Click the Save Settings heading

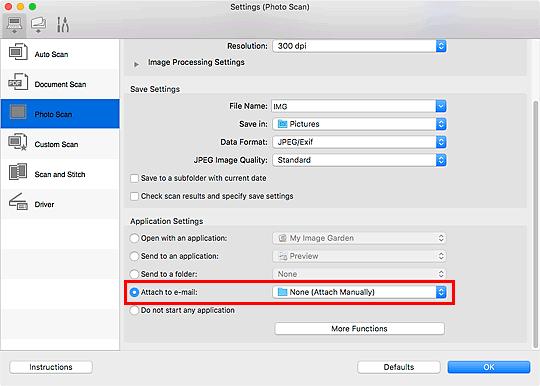(x=155, y=89)
